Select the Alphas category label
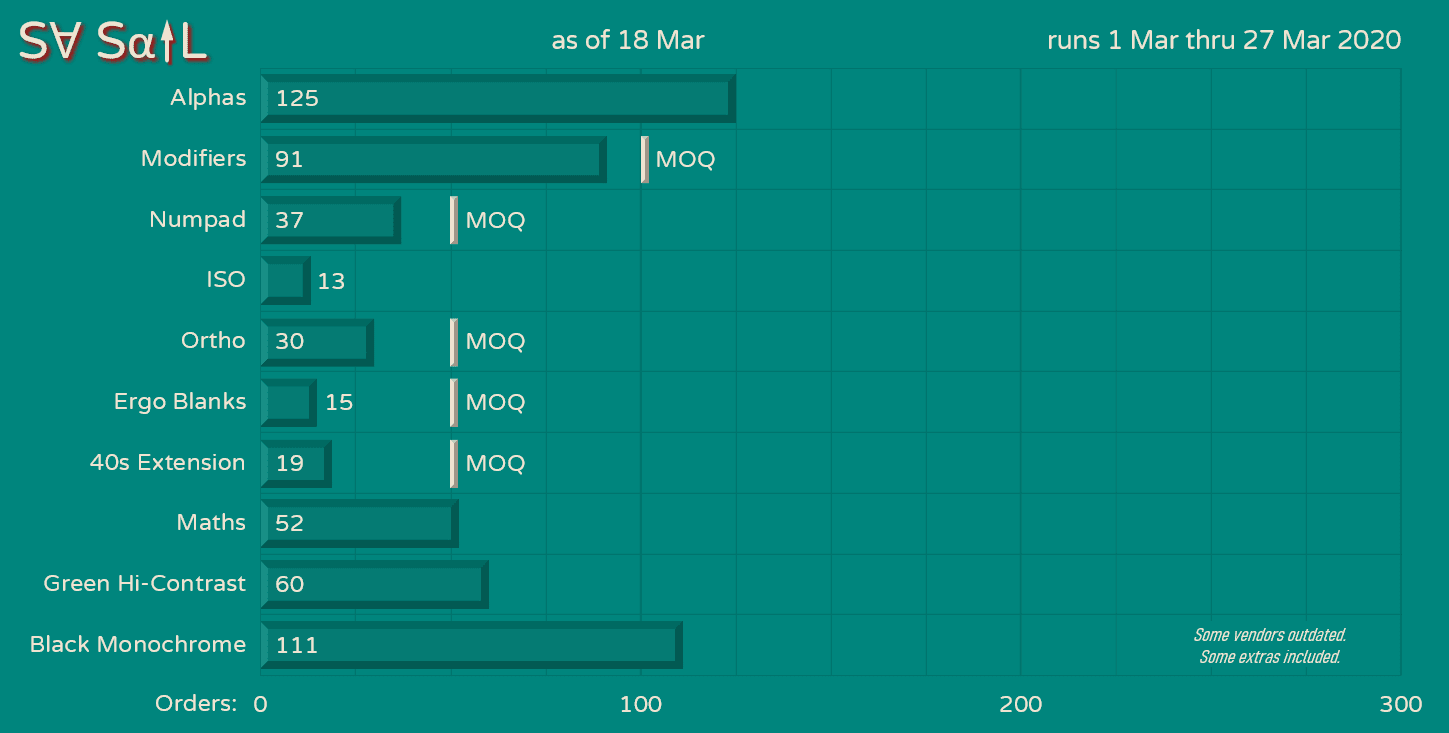The image size is (1449, 733). coord(208,98)
